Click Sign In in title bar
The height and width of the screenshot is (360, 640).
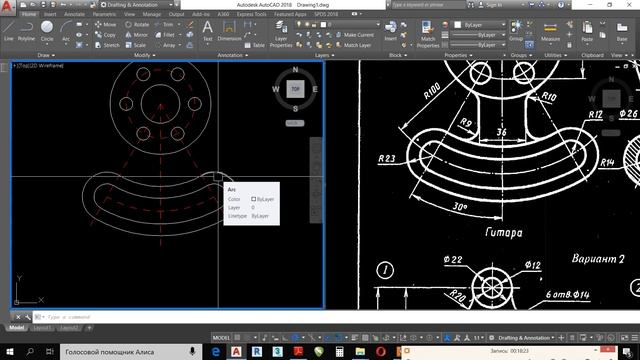[491, 5]
